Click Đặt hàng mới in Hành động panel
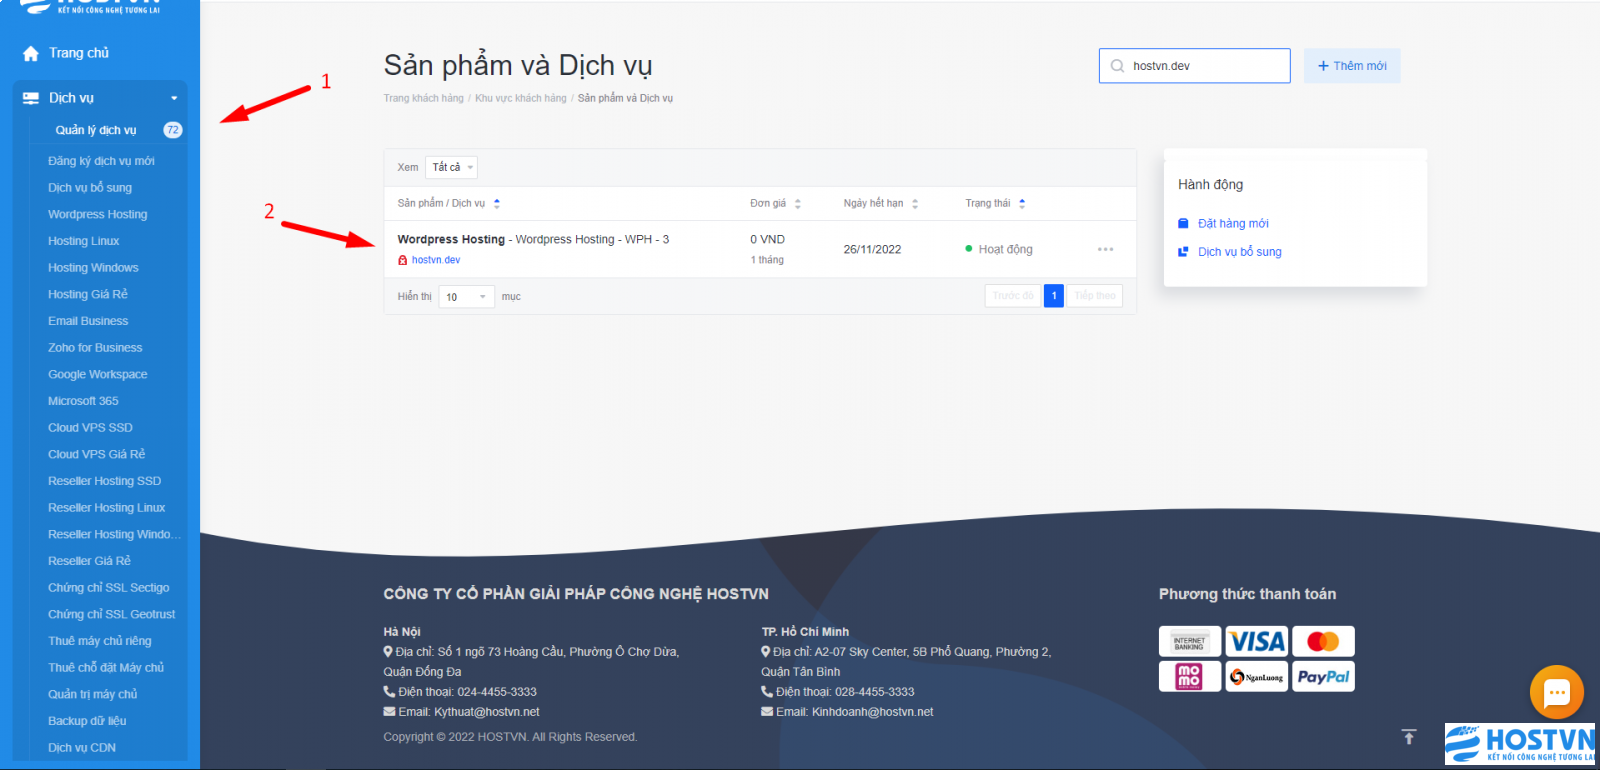The image size is (1600, 770). click(x=1233, y=223)
